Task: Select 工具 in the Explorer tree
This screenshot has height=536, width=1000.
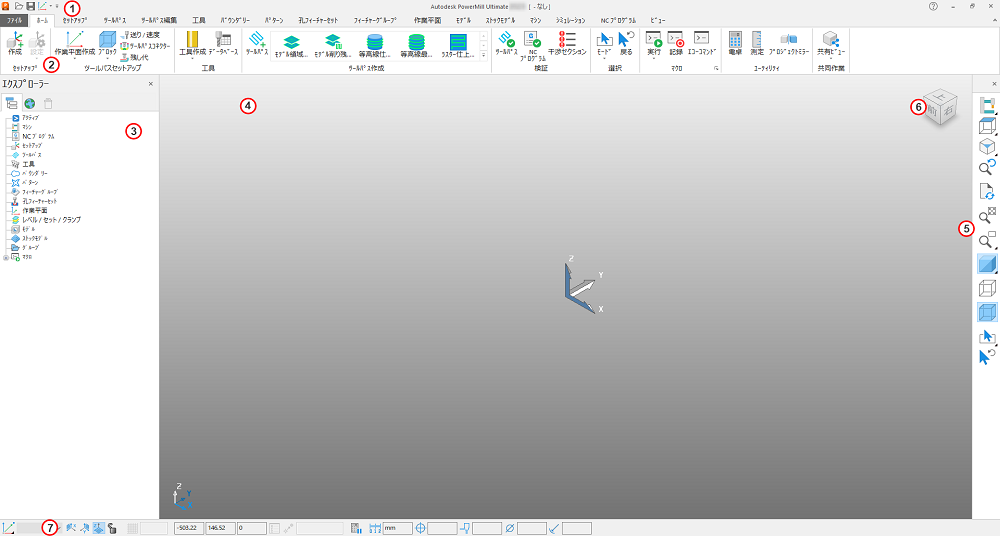Action: (x=28, y=164)
